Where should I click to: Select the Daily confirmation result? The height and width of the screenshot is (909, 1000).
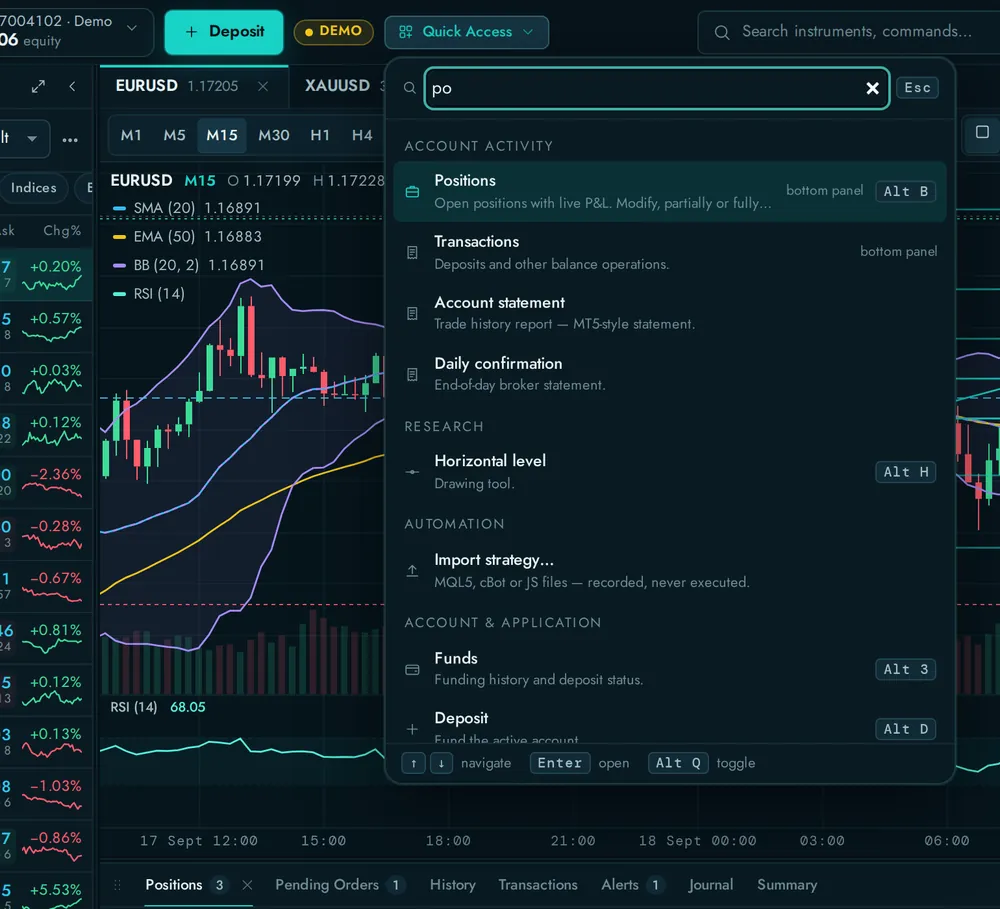click(x=670, y=374)
